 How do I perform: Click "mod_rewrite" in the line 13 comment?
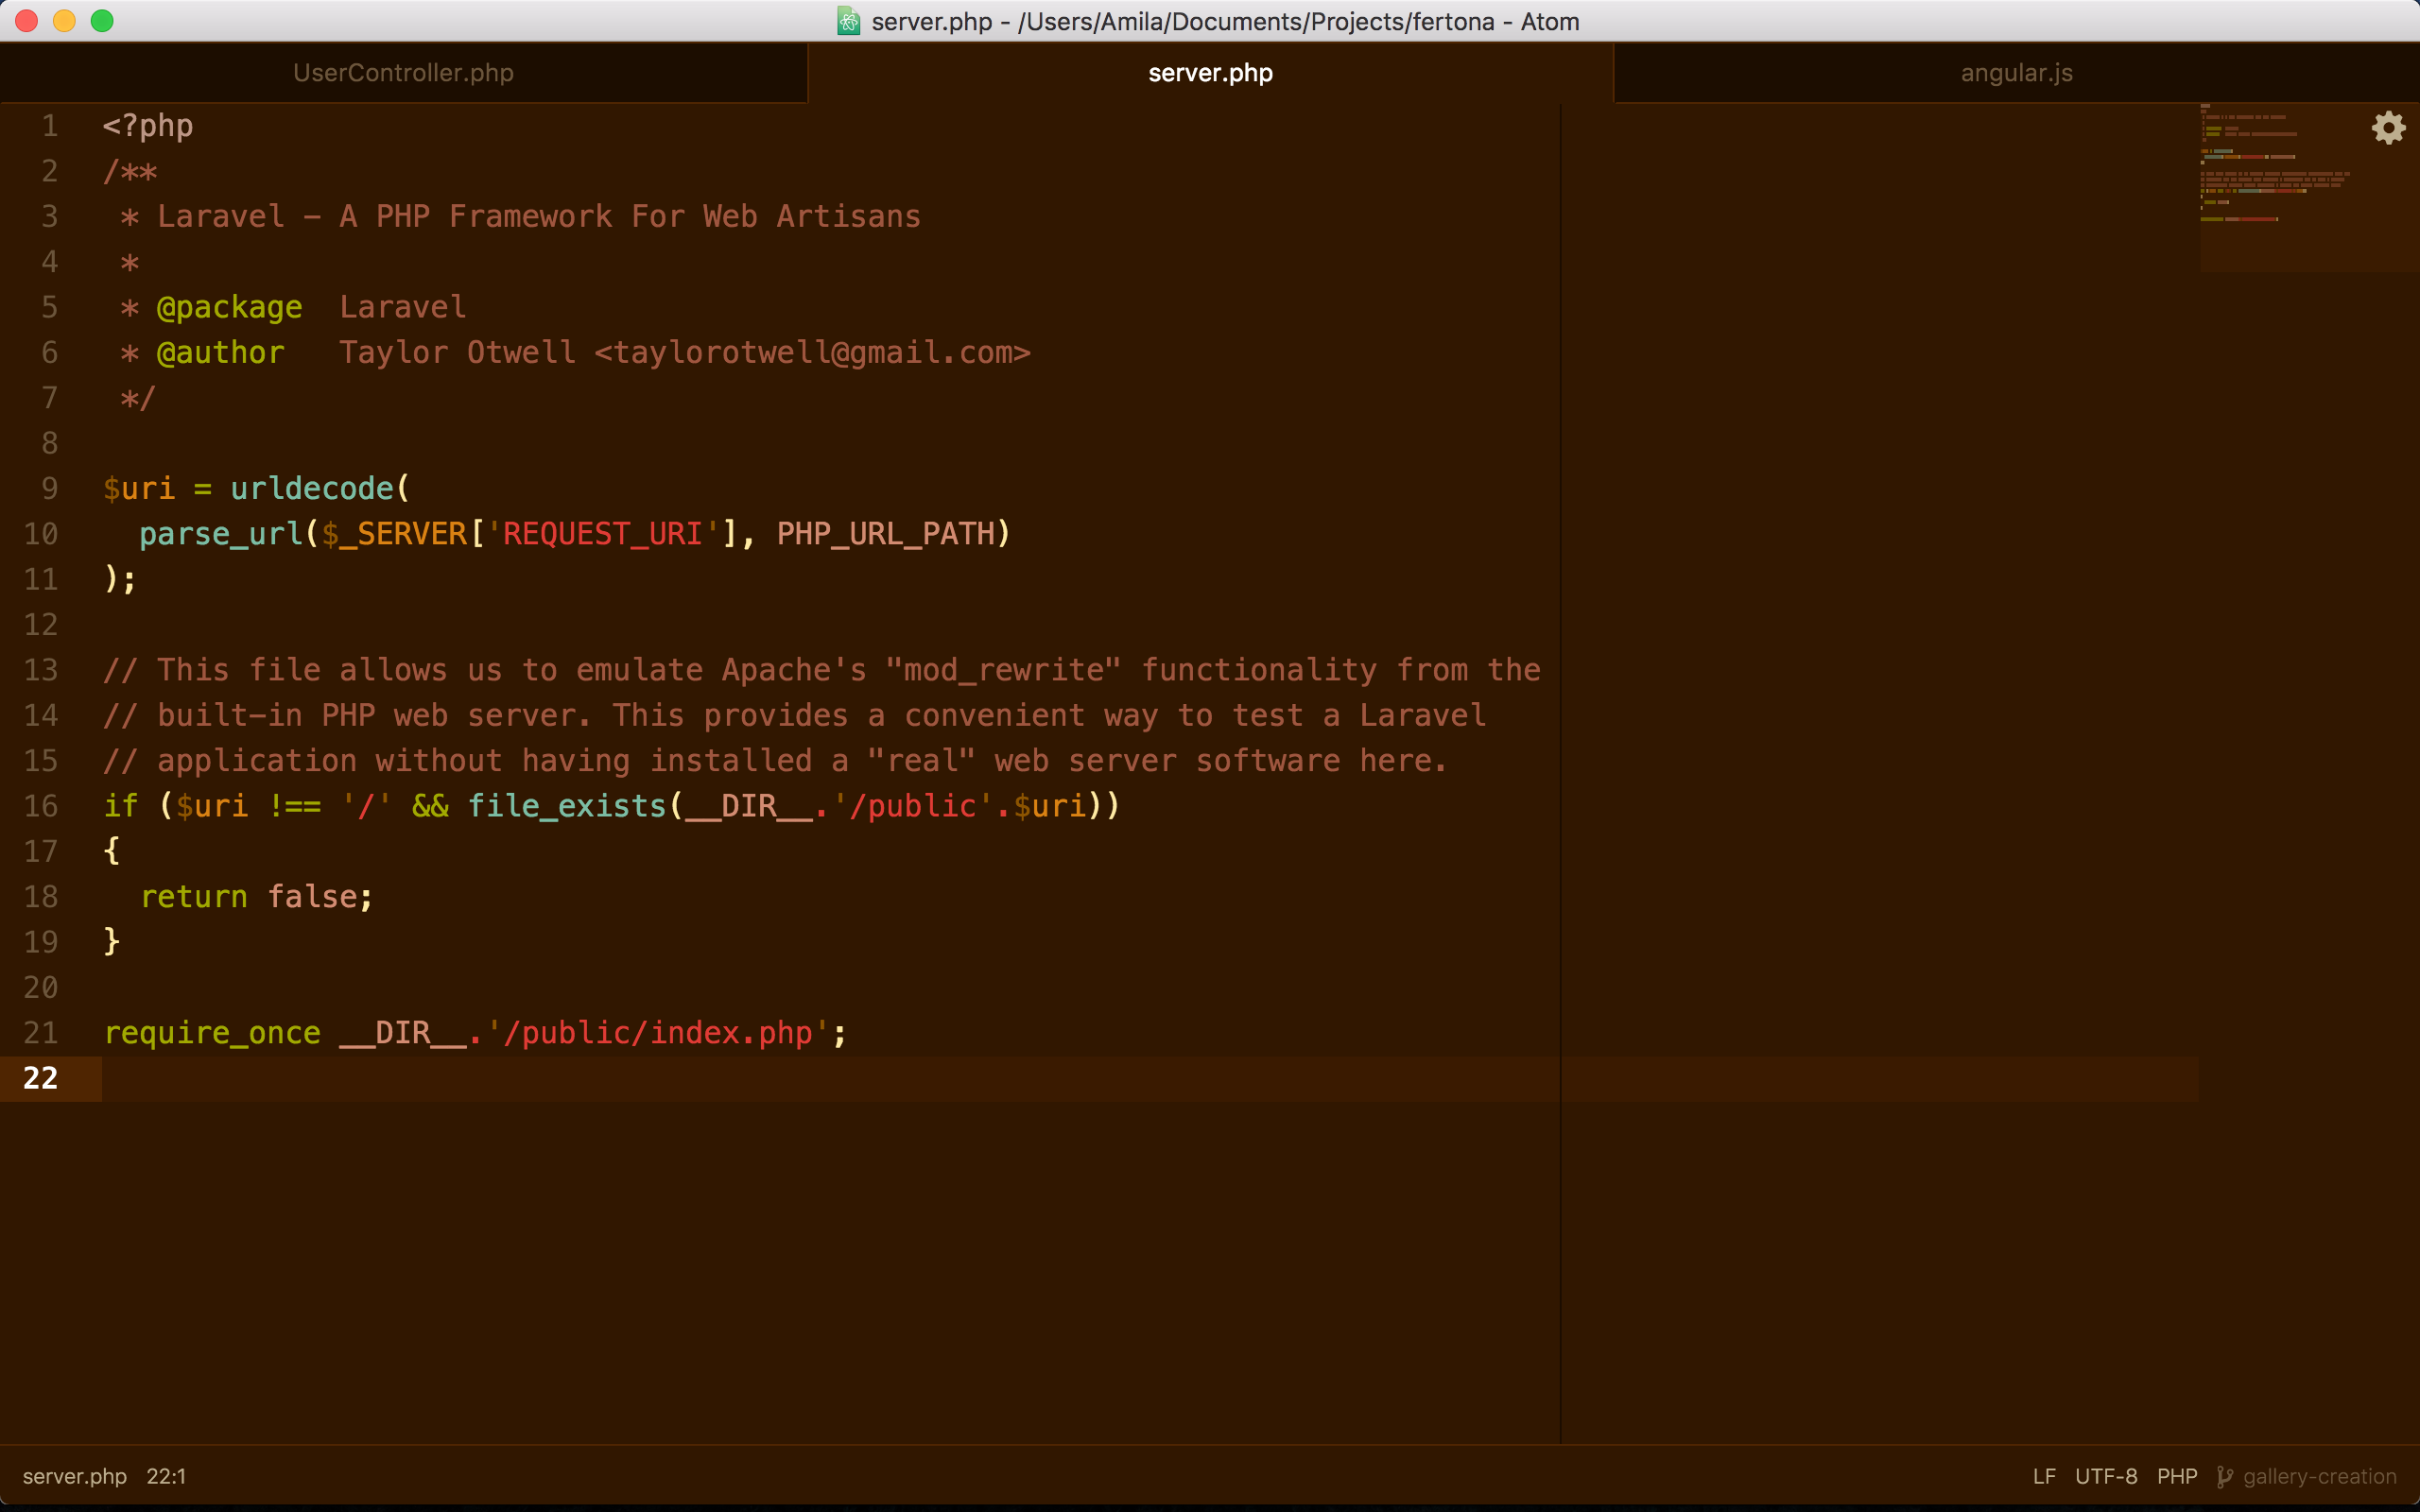pos(1003,669)
